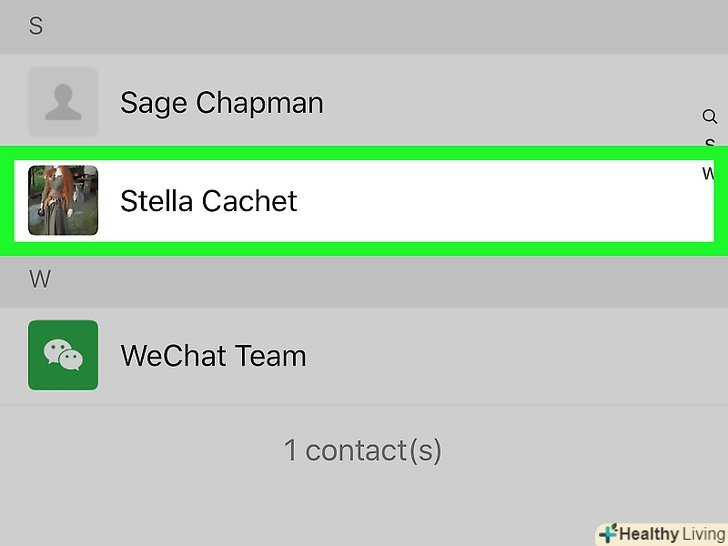
Task: Click the contact count footer text
Action: [362, 450]
